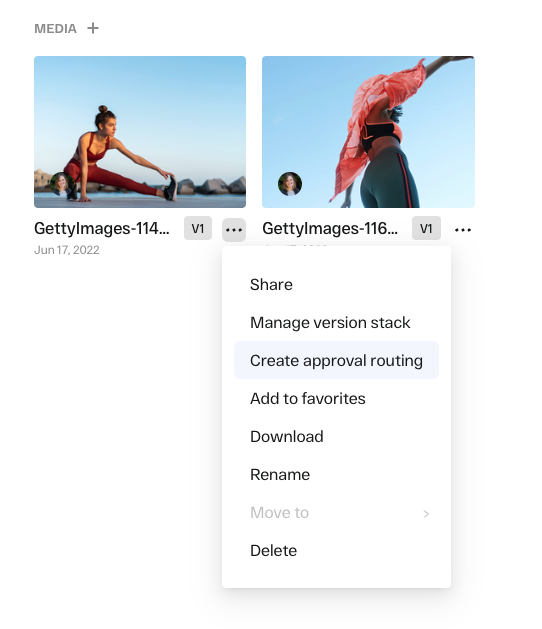
Task: Click the GettyImages-114 file name
Action: (x=102, y=228)
